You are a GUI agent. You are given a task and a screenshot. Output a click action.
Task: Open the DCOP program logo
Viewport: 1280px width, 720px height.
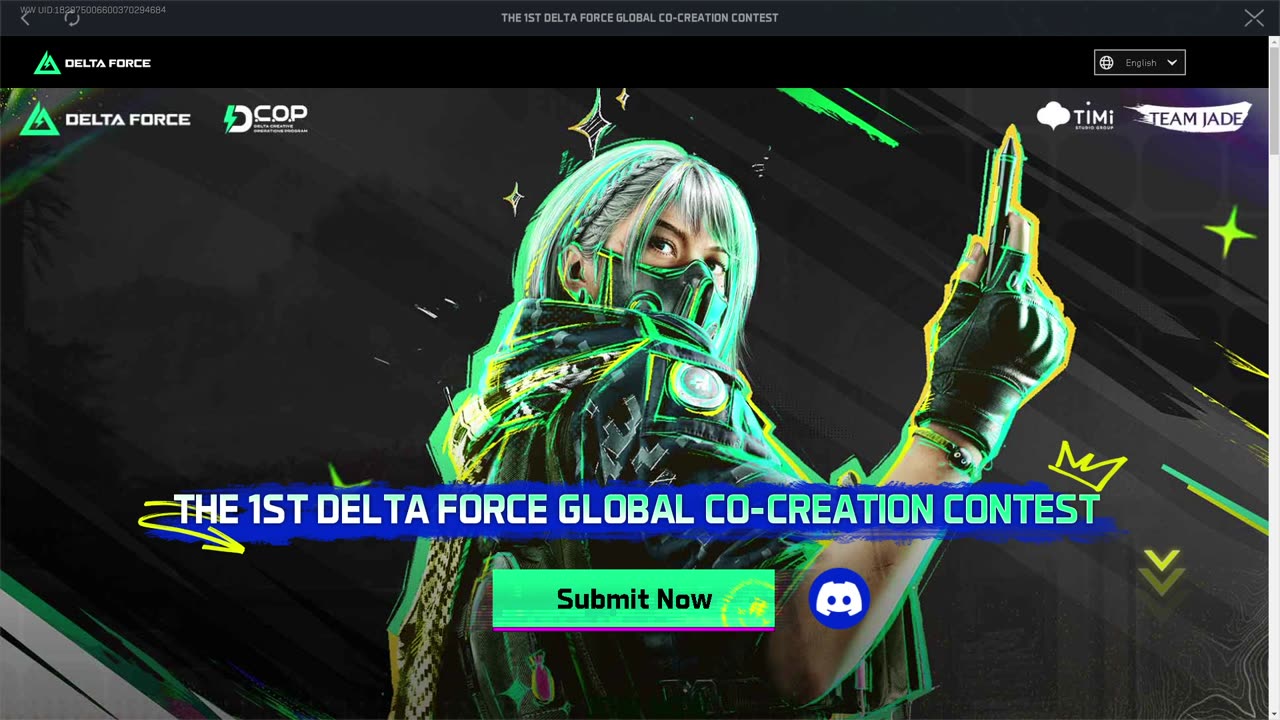pyautogui.click(x=265, y=119)
